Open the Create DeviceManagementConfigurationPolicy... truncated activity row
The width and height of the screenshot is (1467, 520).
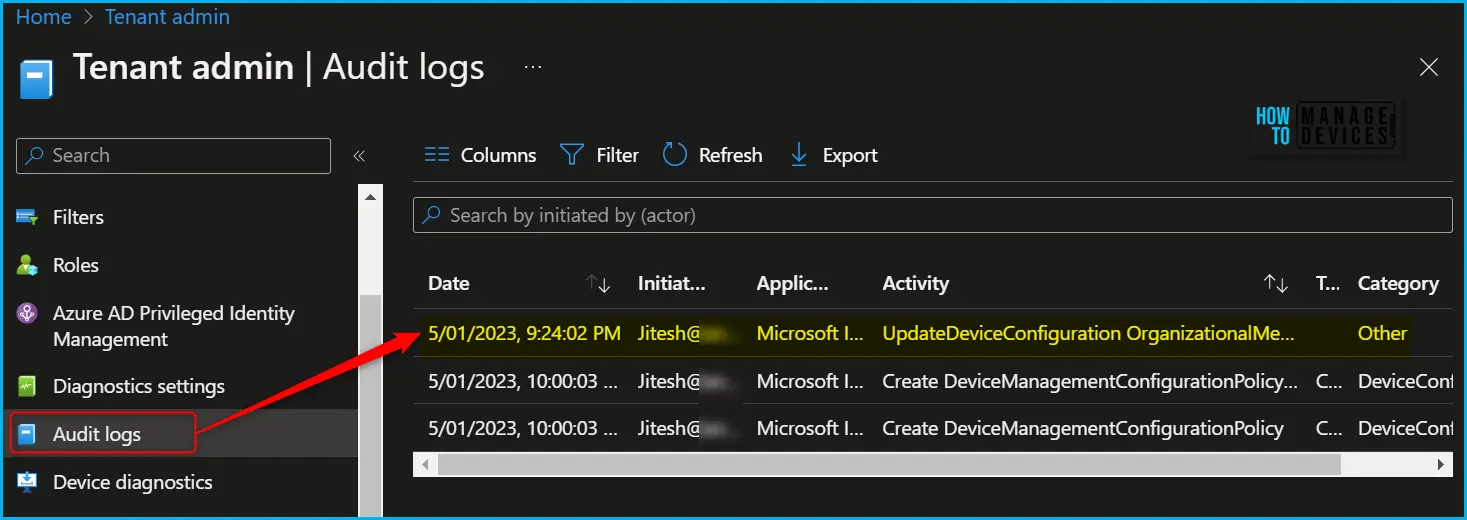(1090, 381)
